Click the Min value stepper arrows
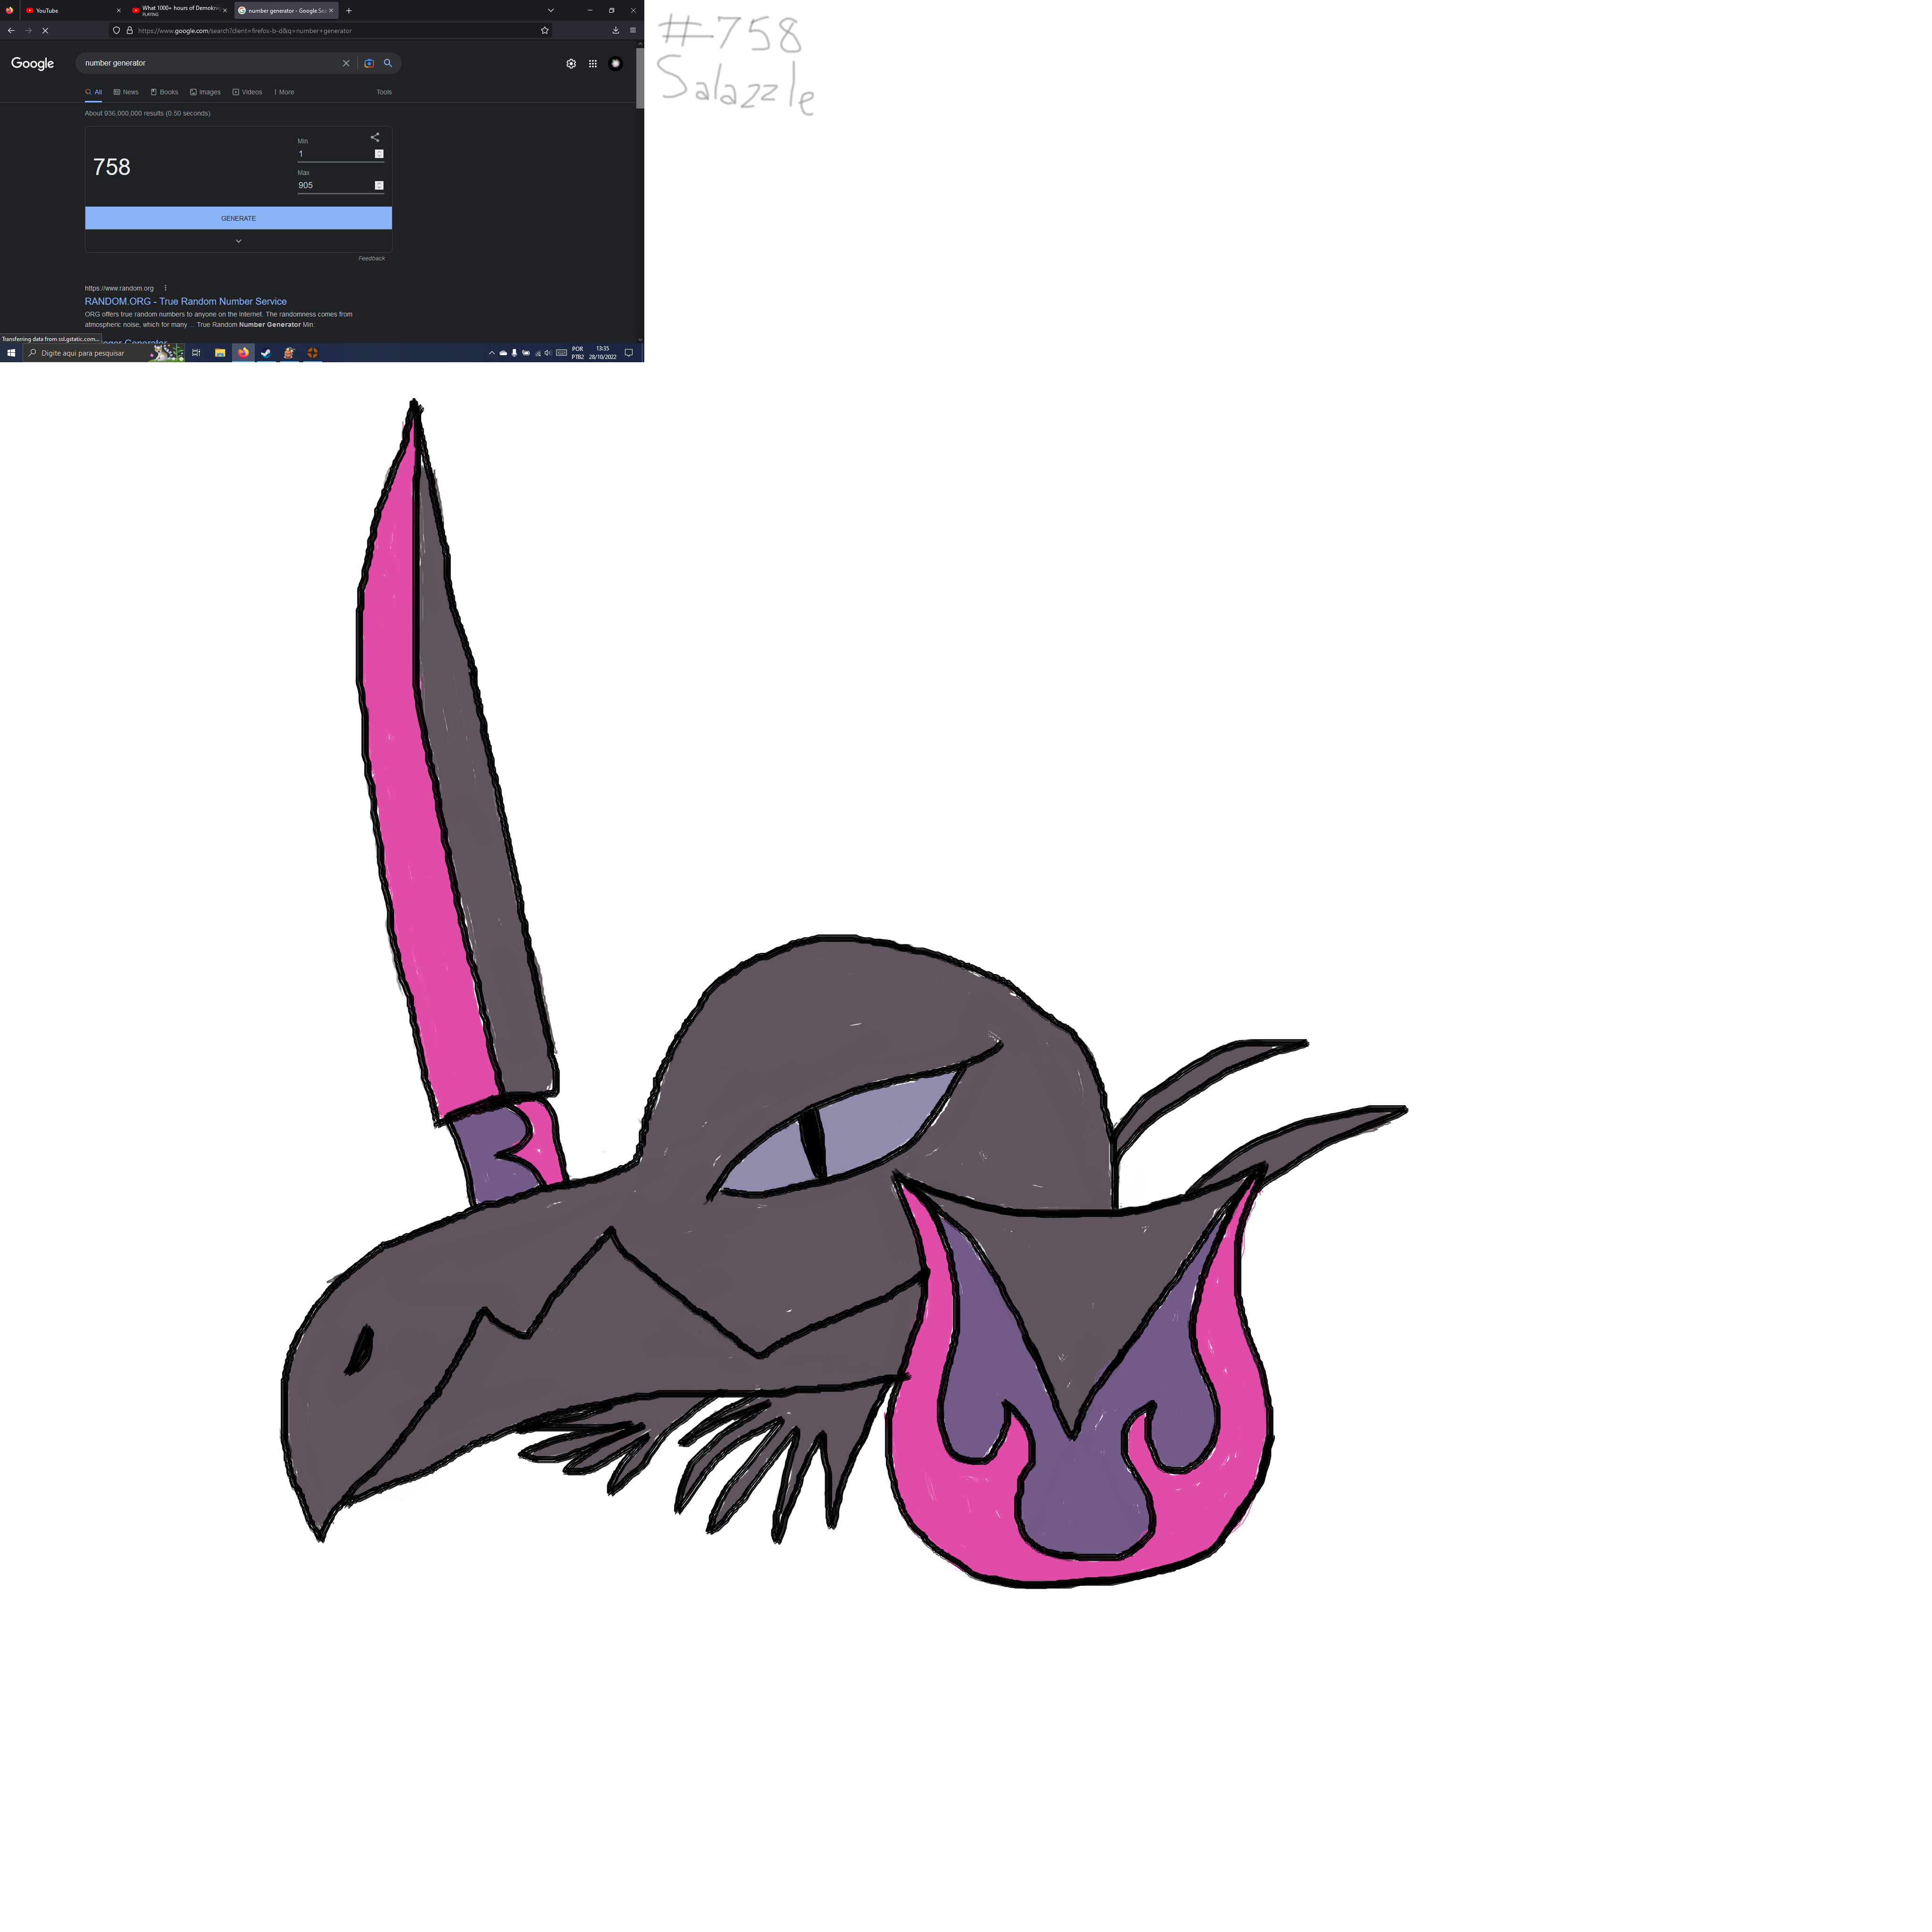Screen dimensions: 1932x1932 (x=379, y=154)
